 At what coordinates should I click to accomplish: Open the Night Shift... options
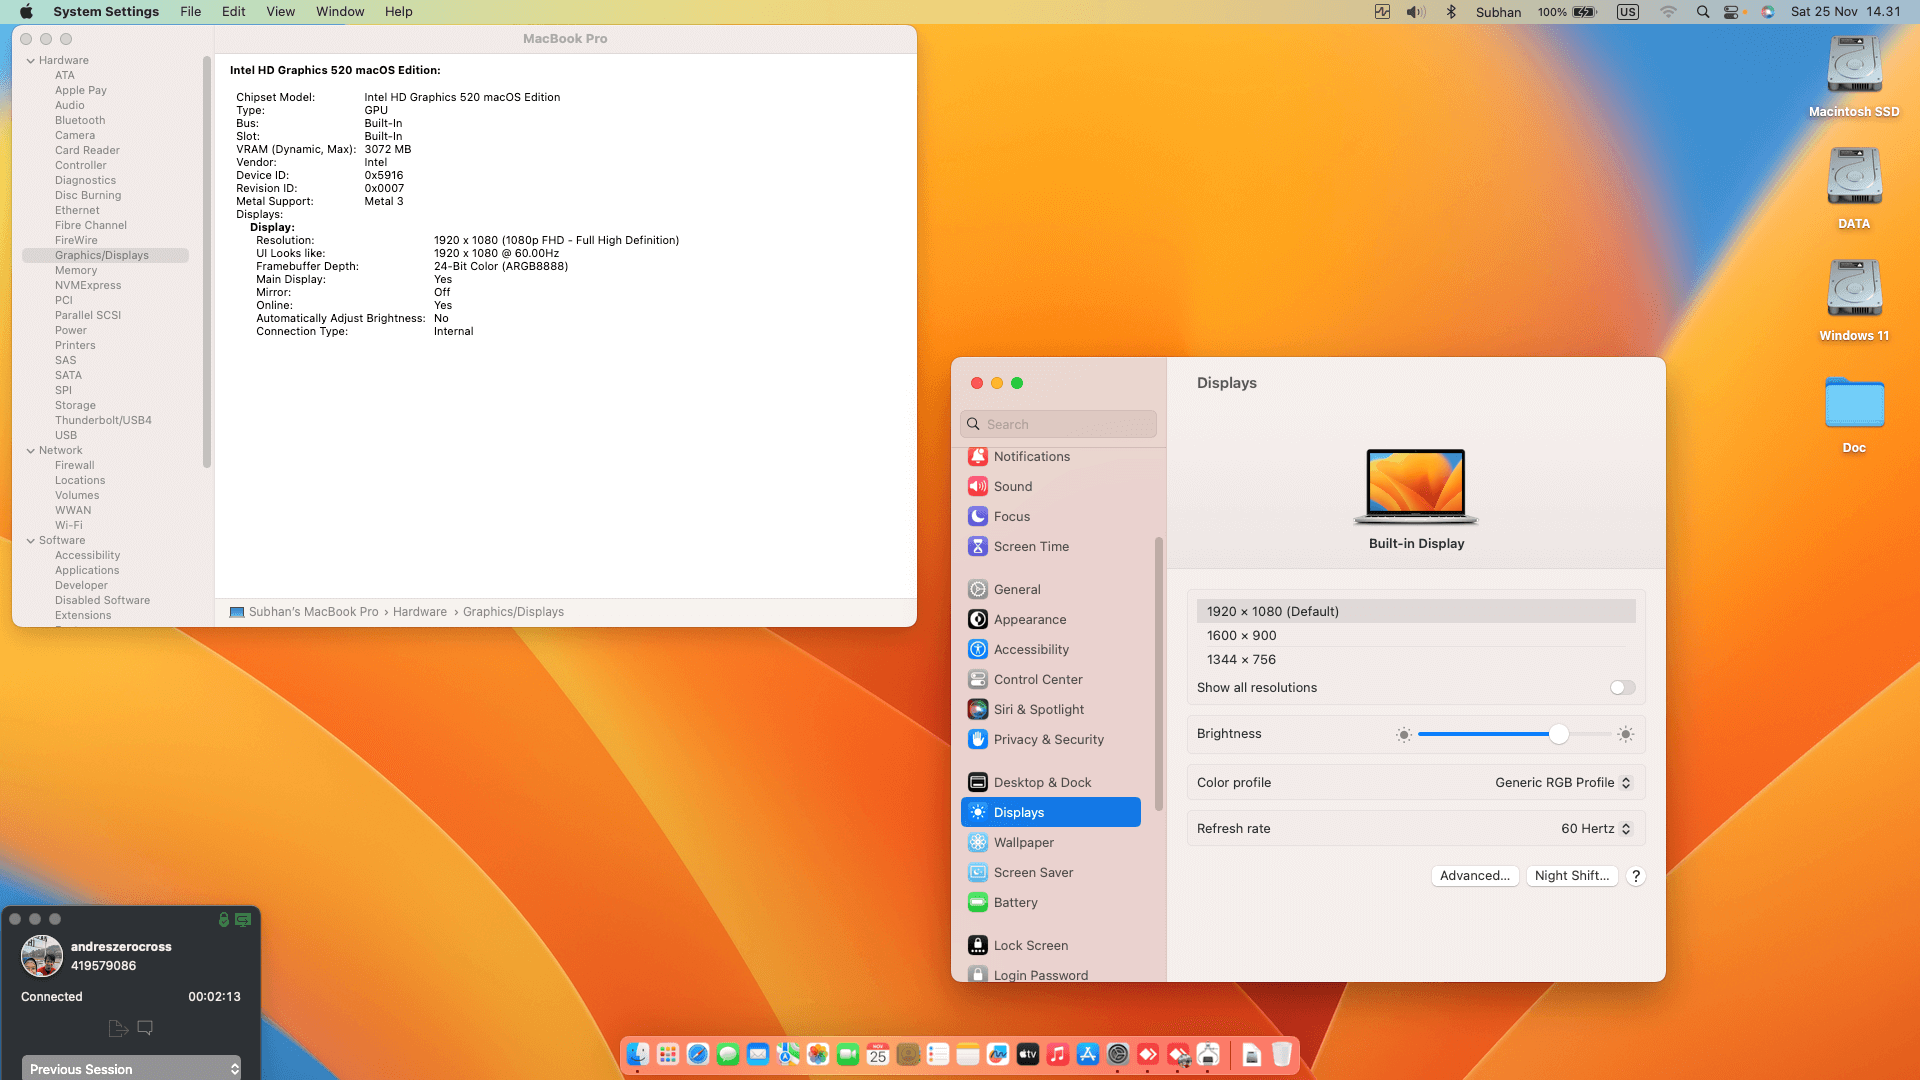[x=1572, y=876]
